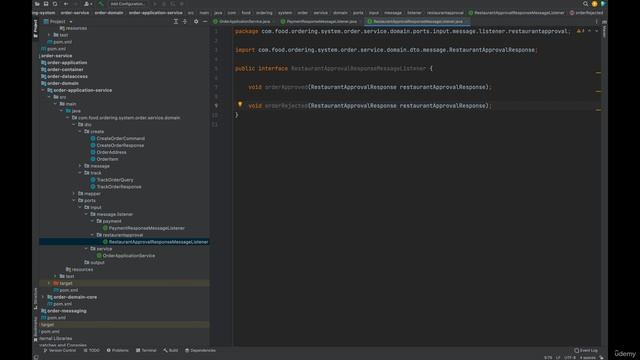Screen dimensions: 640x360
Task: Click UTF-8 encoding in status bar
Action: pos(570,358)
